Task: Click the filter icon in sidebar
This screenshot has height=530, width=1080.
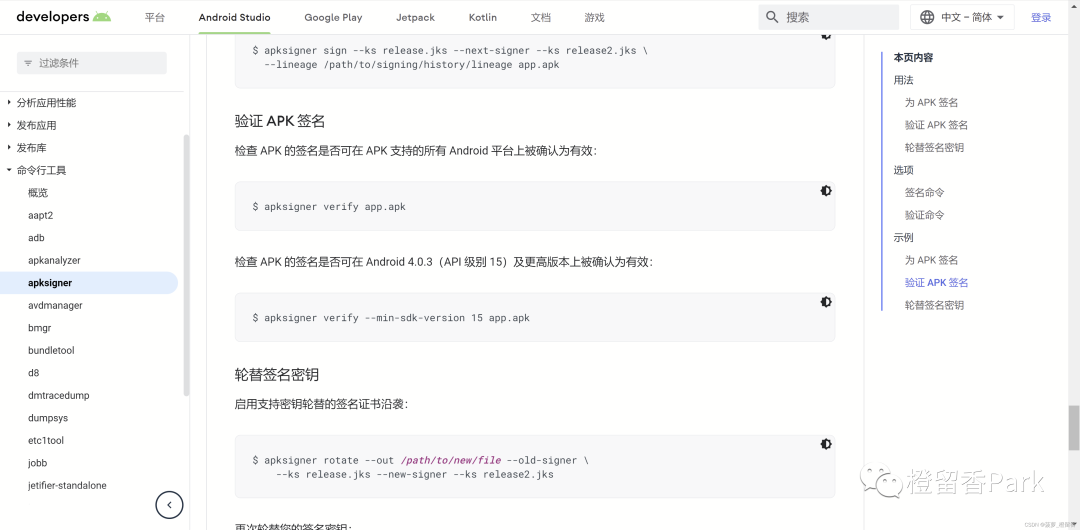Action: (x=28, y=63)
